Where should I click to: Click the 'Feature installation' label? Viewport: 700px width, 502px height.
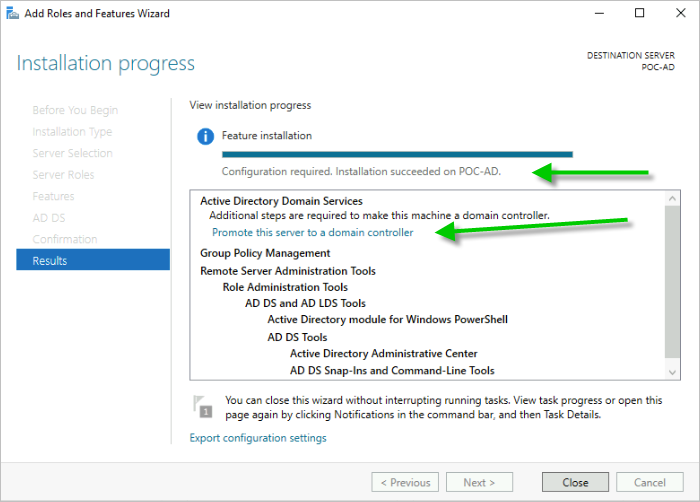267,136
